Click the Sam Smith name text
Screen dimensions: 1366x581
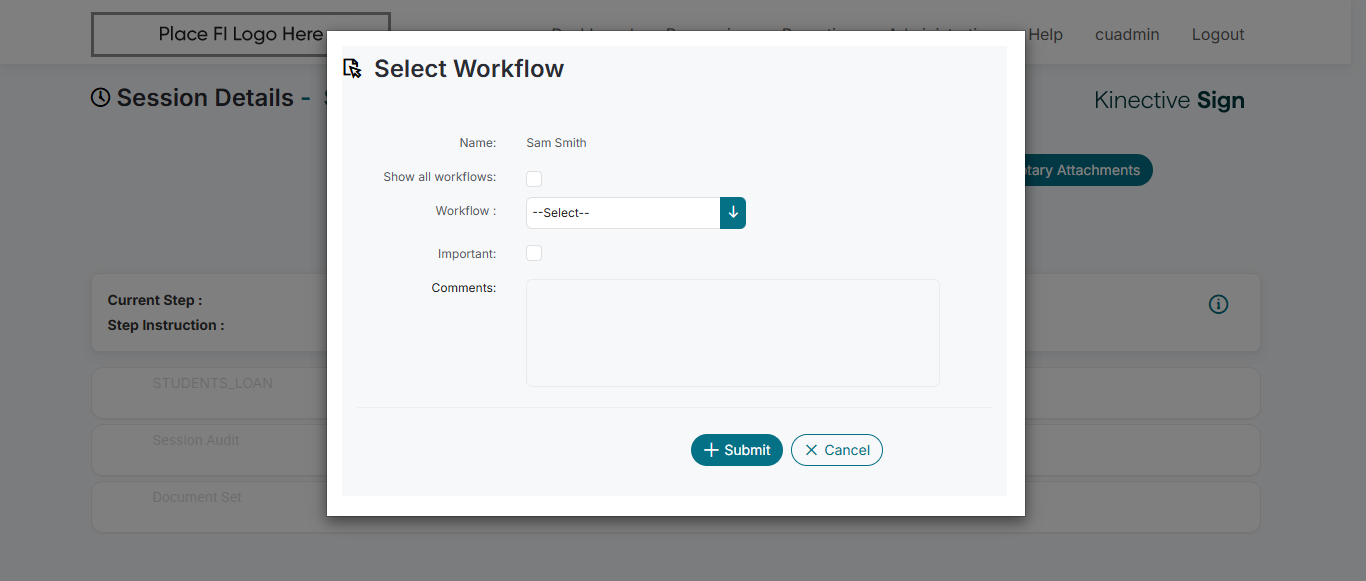556,143
